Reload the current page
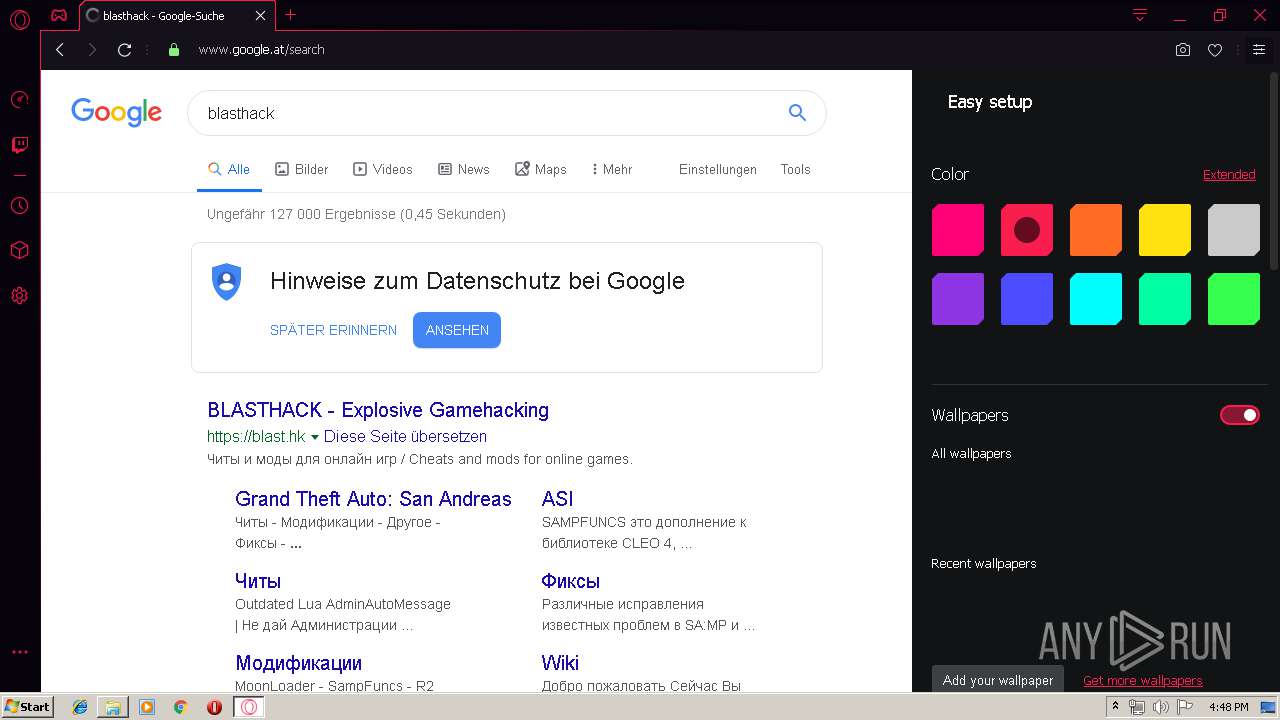The height and width of the screenshot is (720, 1280). (125, 49)
